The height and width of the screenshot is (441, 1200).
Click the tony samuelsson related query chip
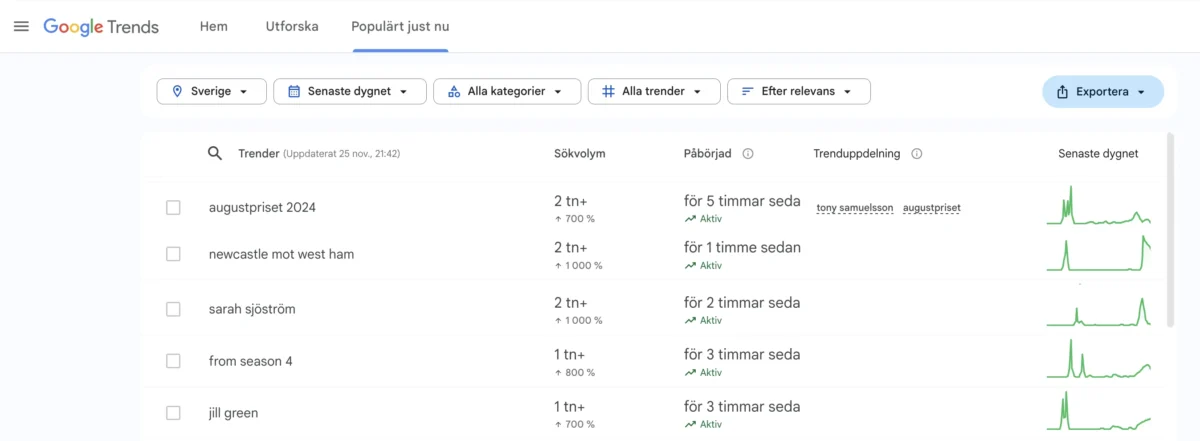855,208
